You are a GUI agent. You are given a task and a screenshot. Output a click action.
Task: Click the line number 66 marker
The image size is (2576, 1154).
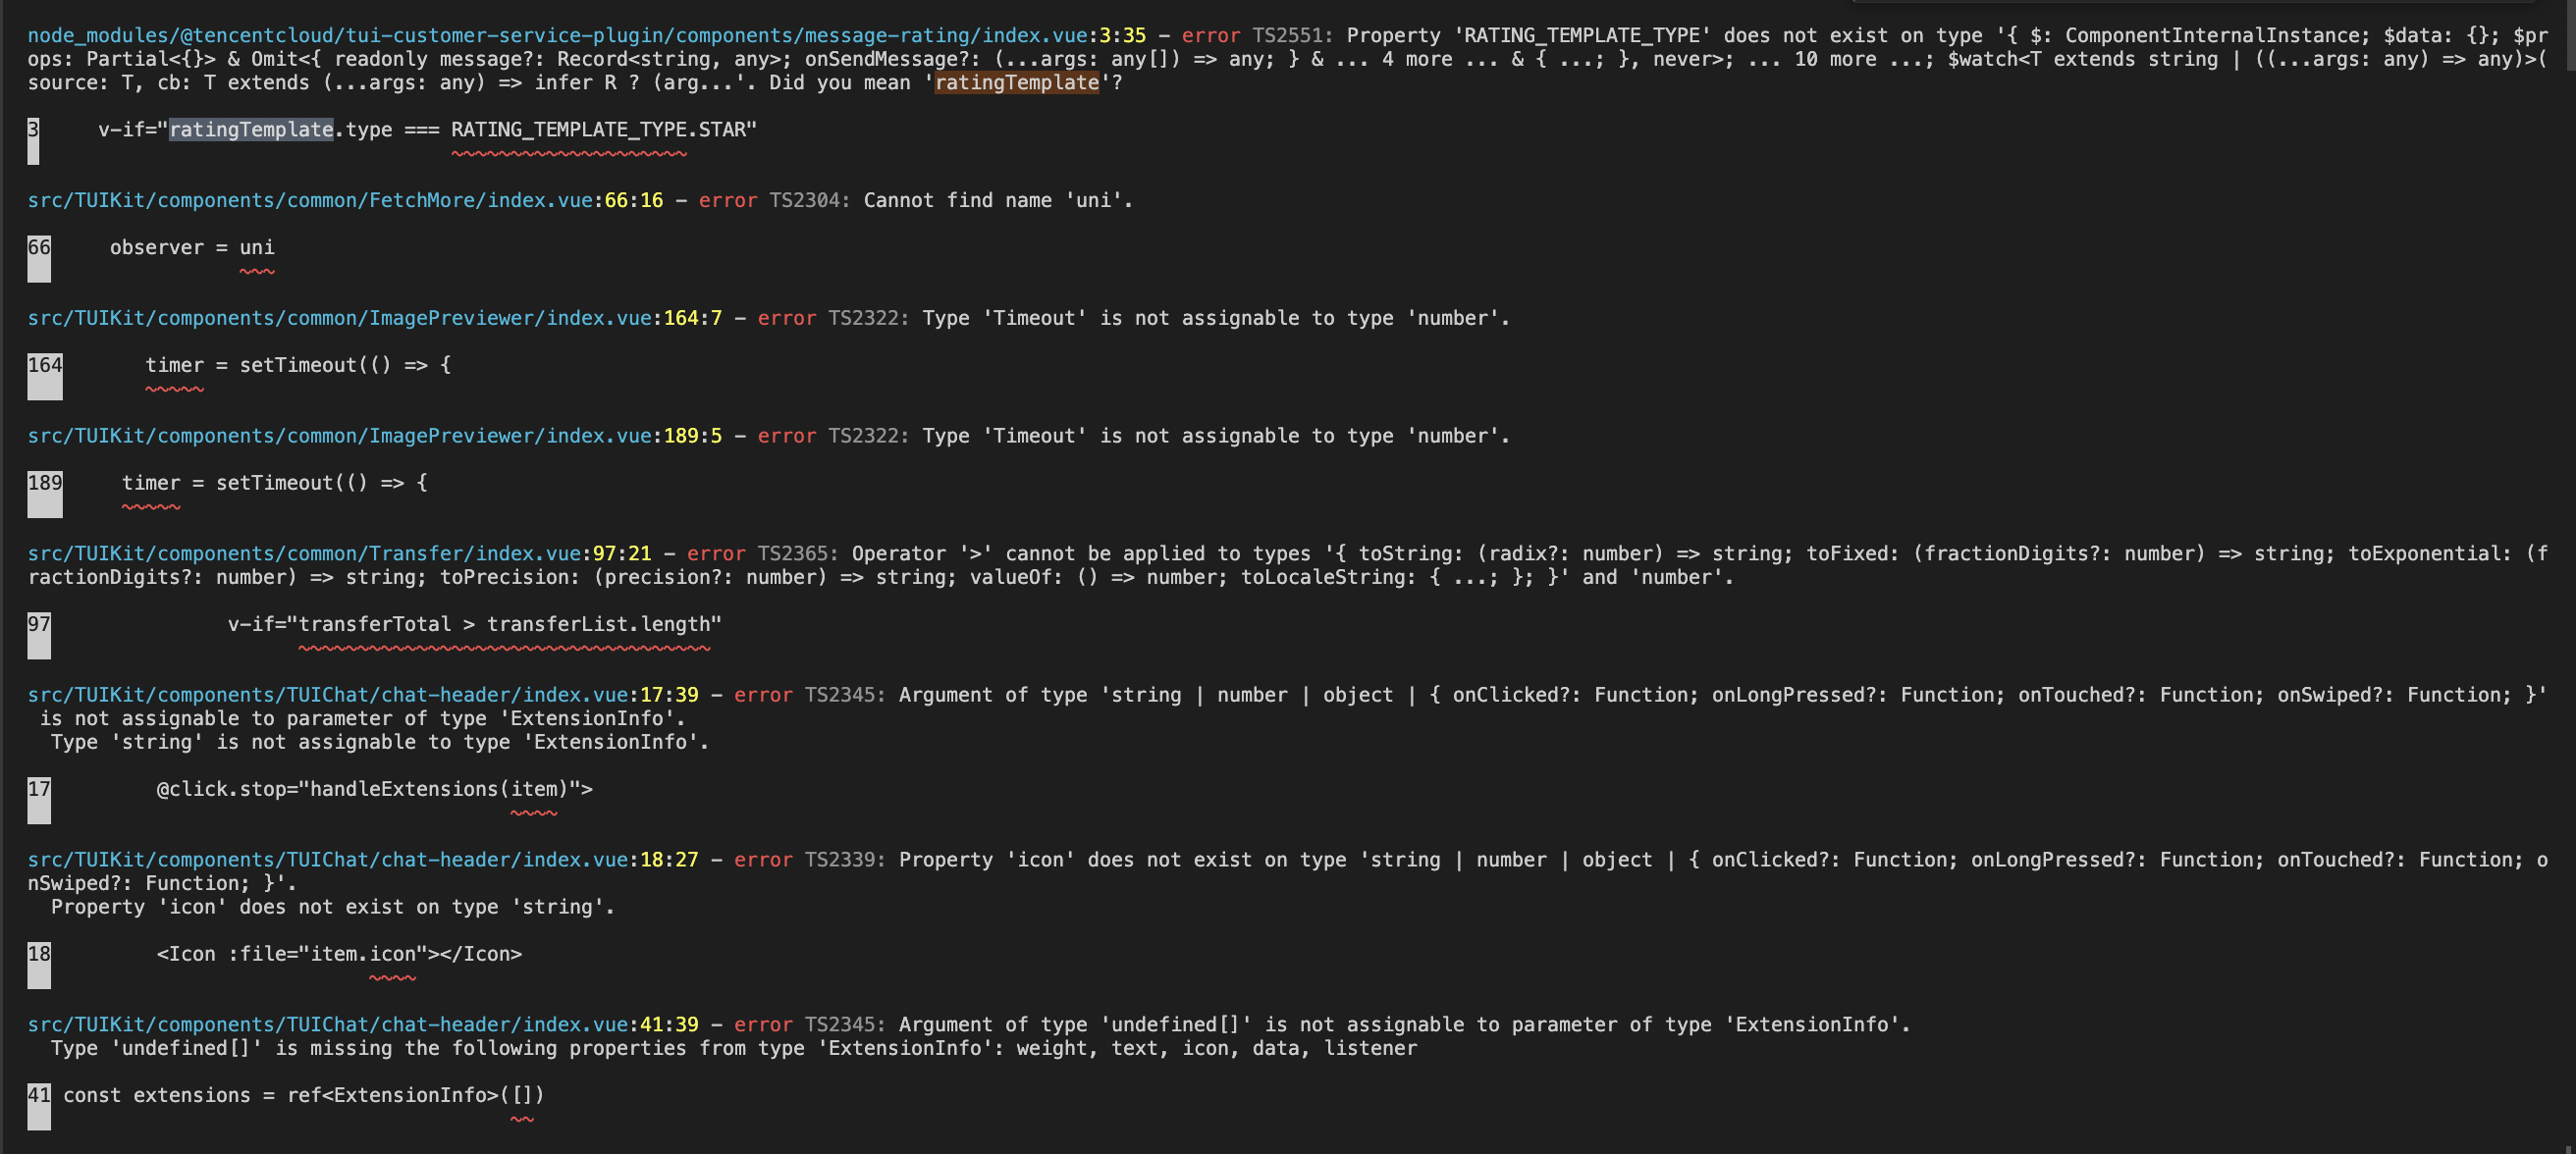(39, 258)
